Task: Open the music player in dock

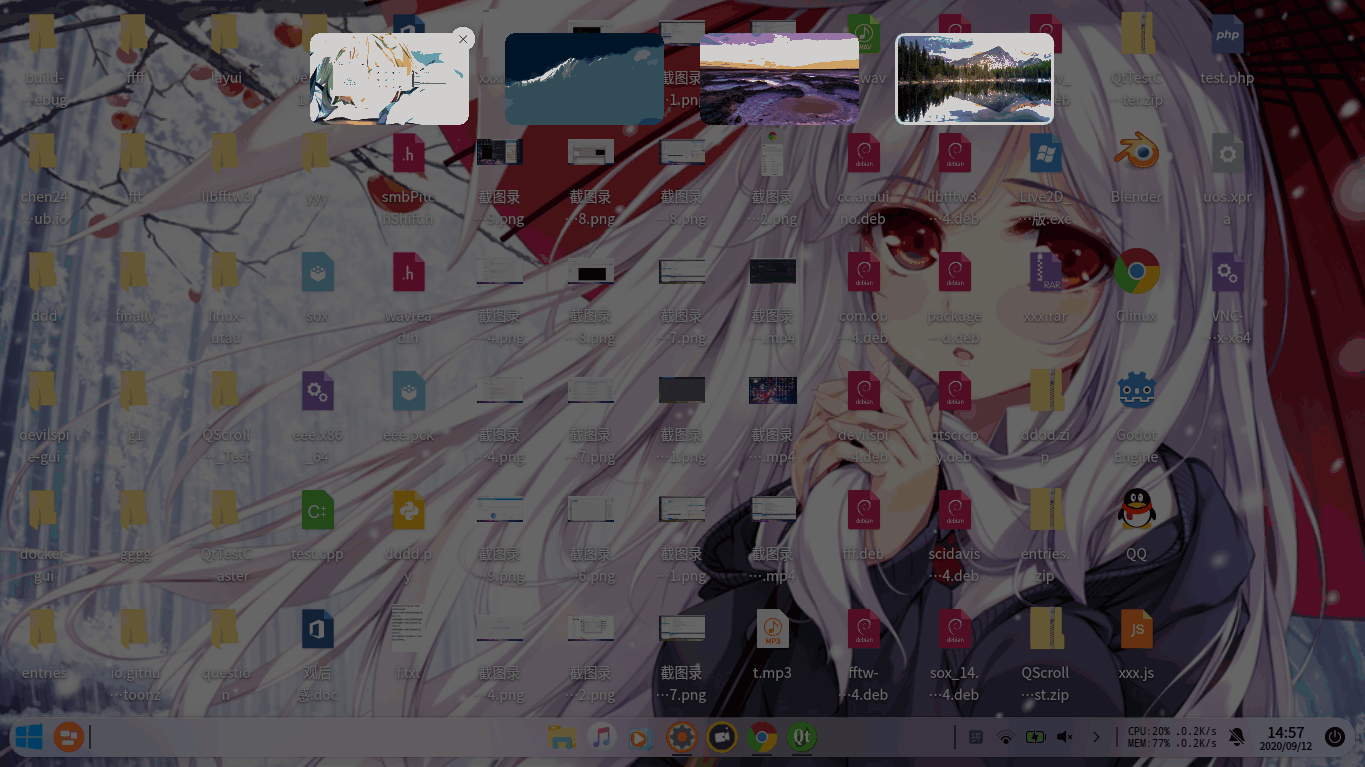Action: [x=601, y=738]
